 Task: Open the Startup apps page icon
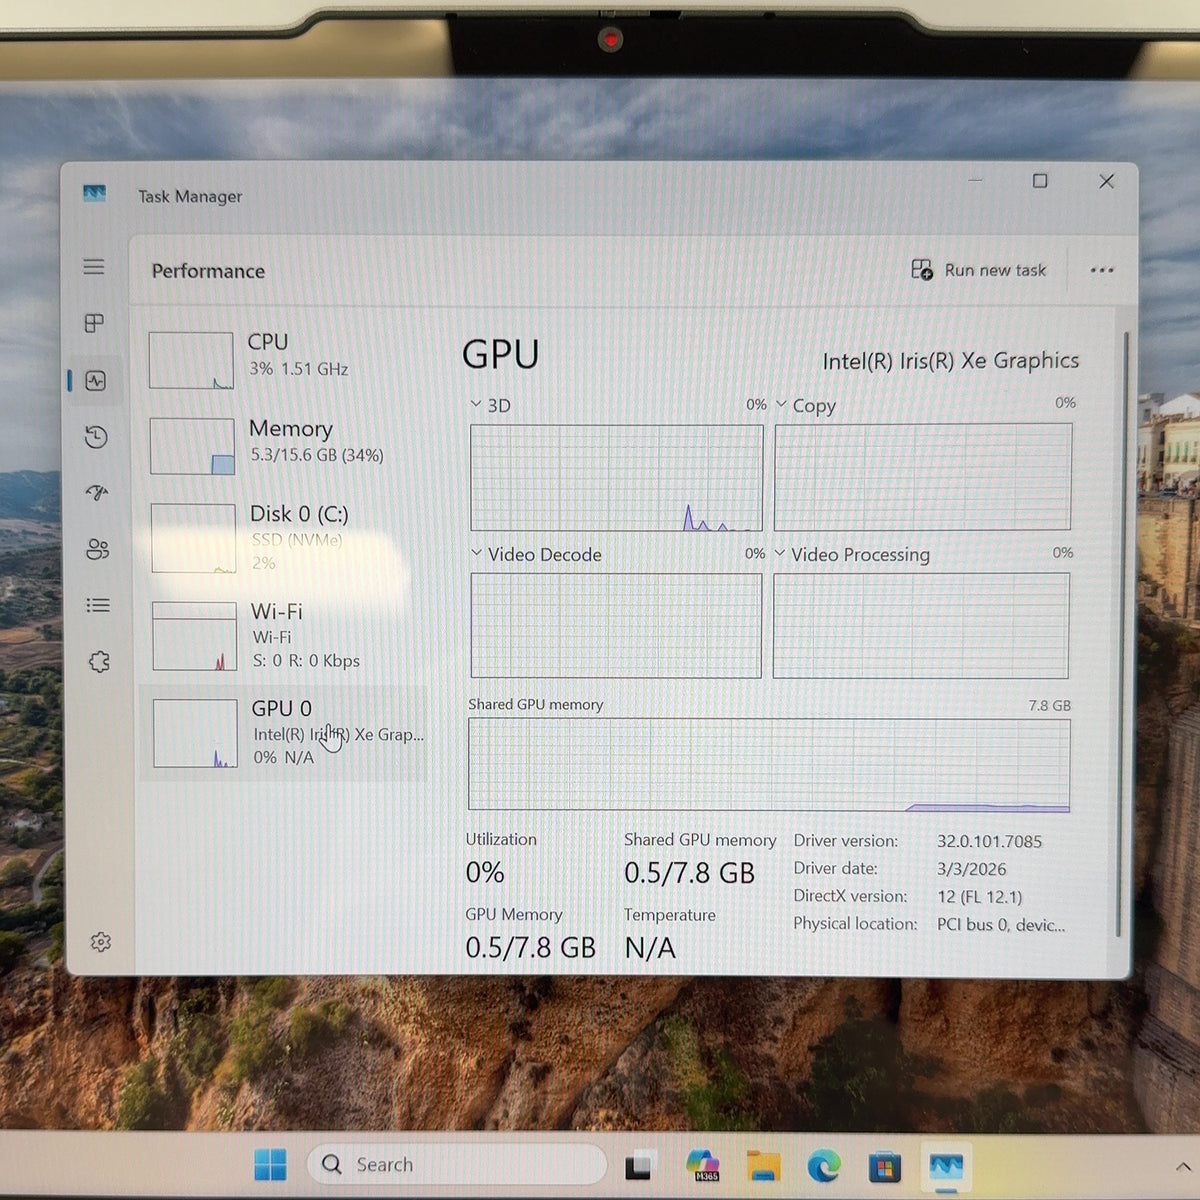97,492
